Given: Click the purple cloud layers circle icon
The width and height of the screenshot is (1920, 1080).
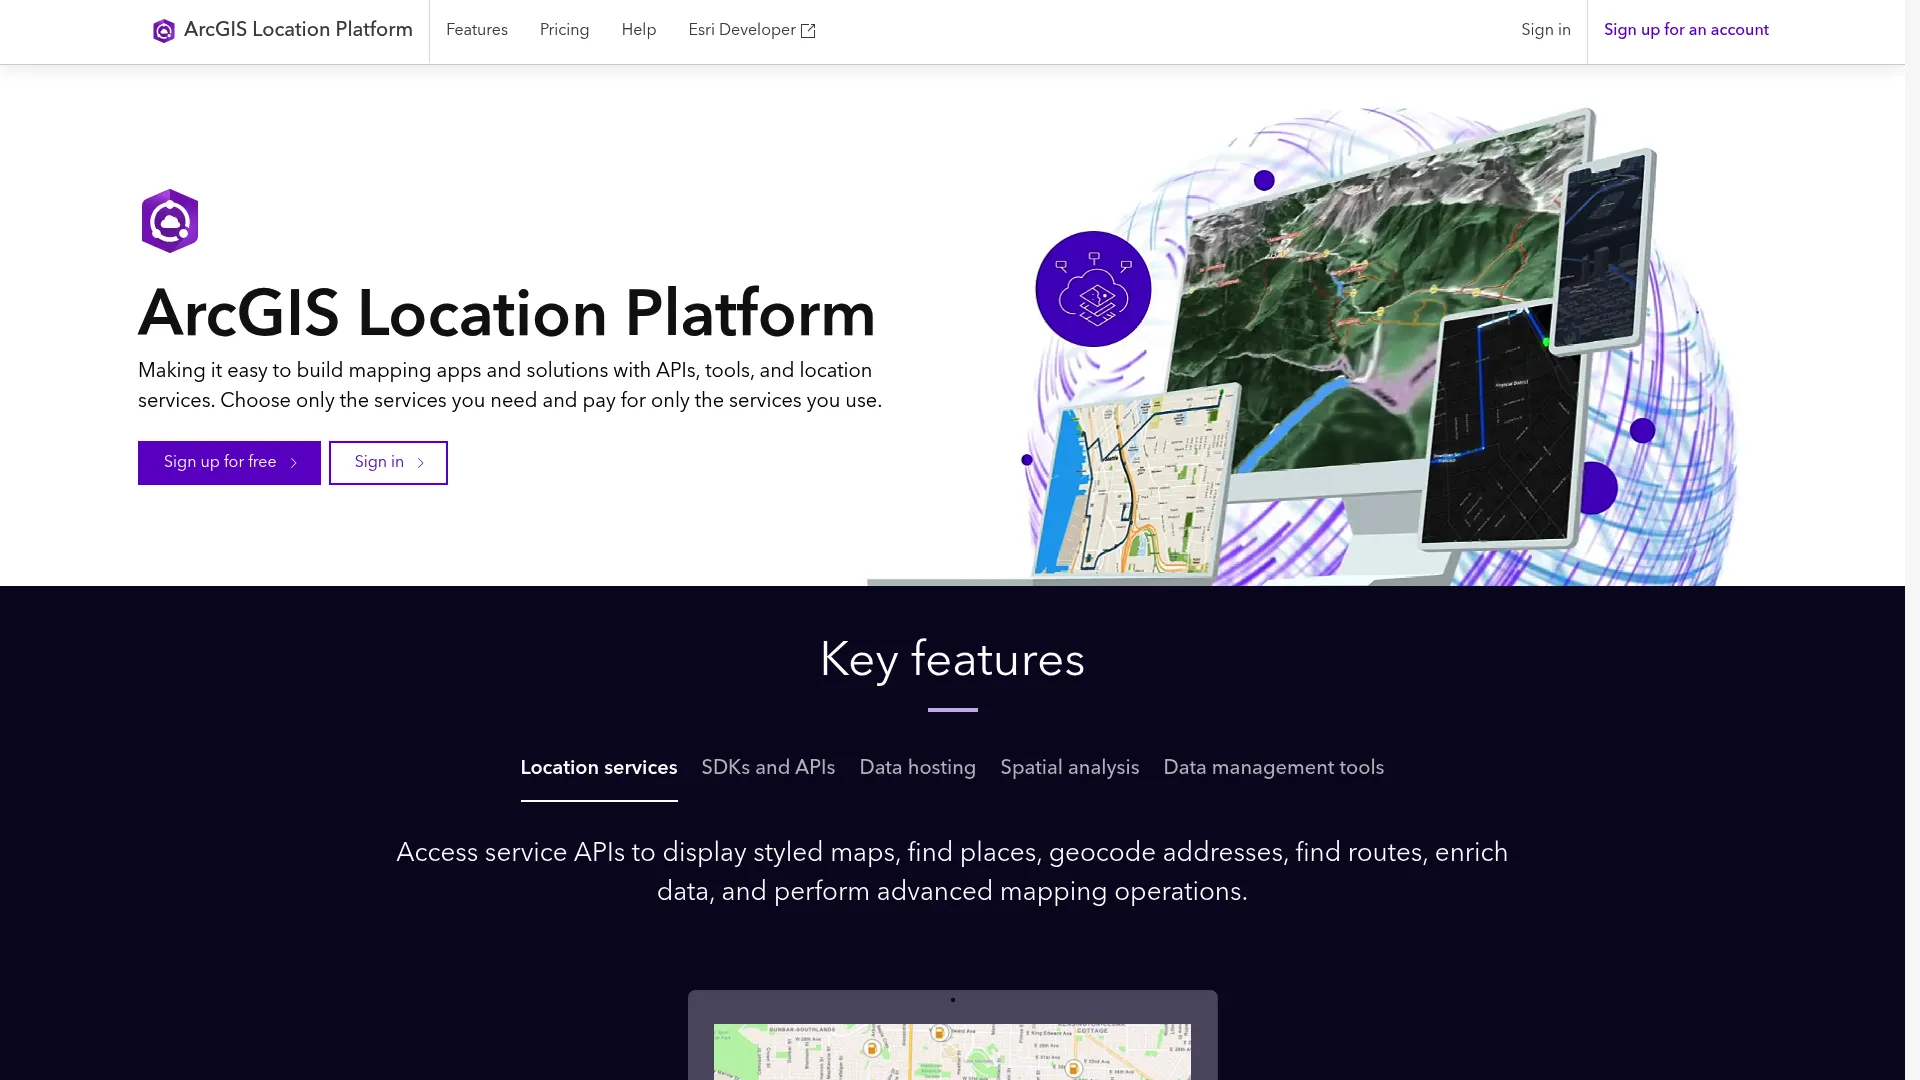Looking at the screenshot, I should [1093, 289].
